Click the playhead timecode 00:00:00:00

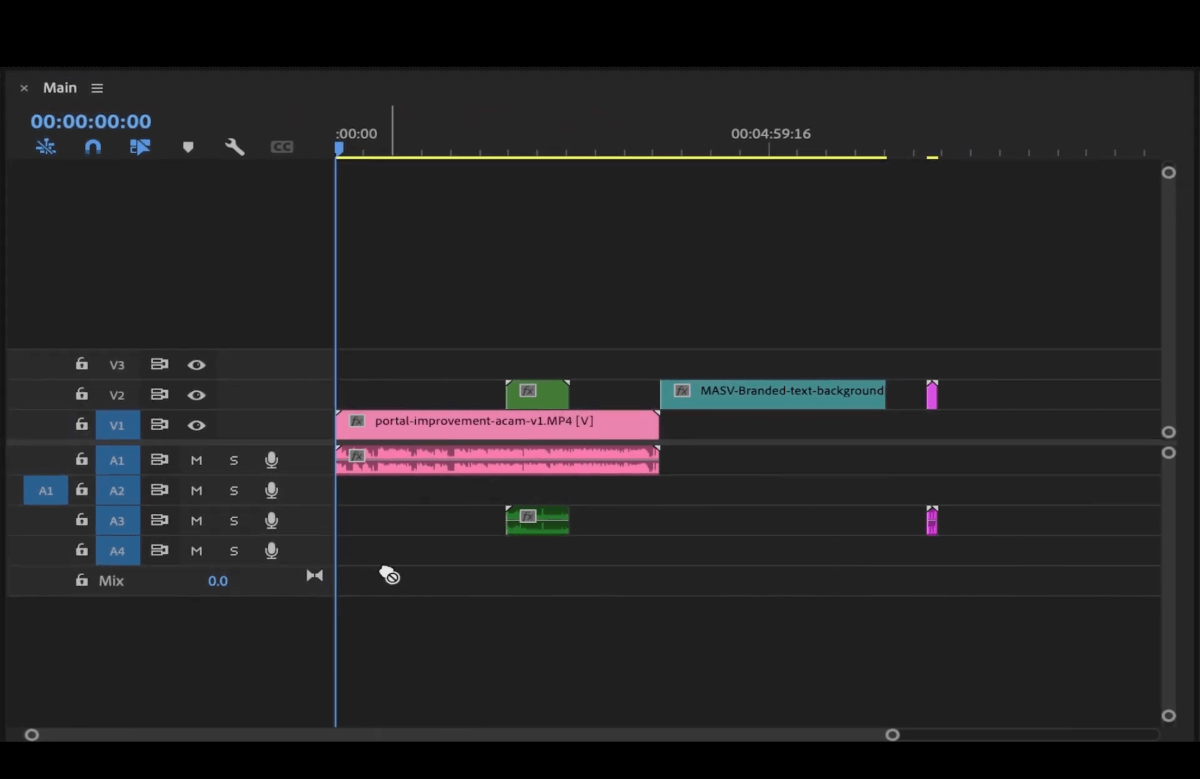pyautogui.click(x=91, y=121)
